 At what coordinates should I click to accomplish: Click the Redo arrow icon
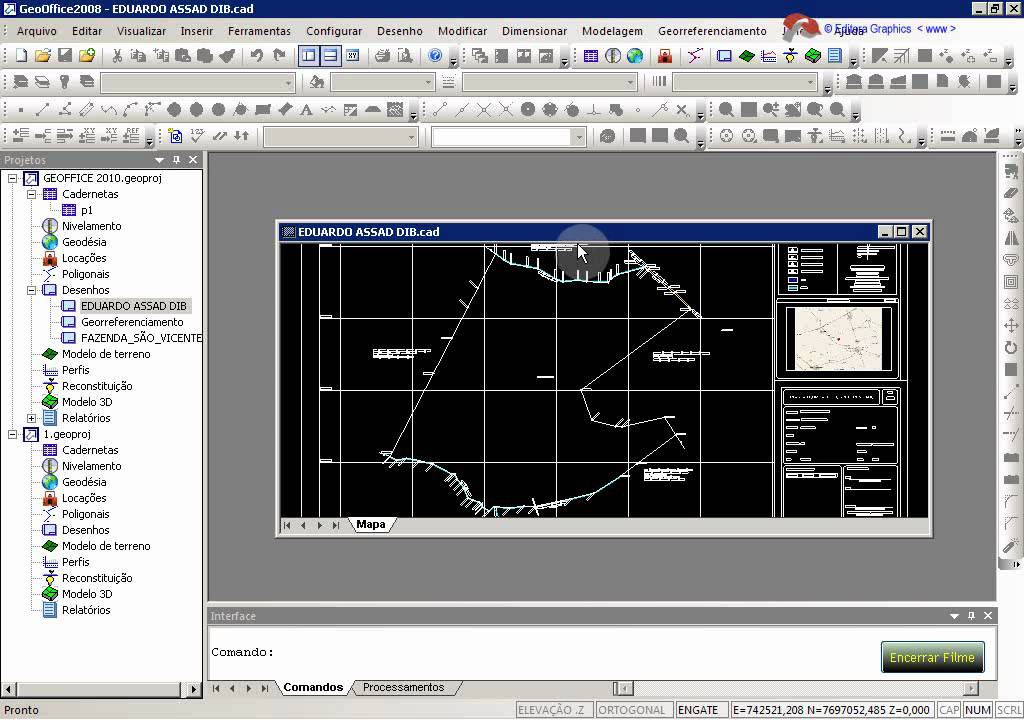pyautogui.click(x=279, y=56)
